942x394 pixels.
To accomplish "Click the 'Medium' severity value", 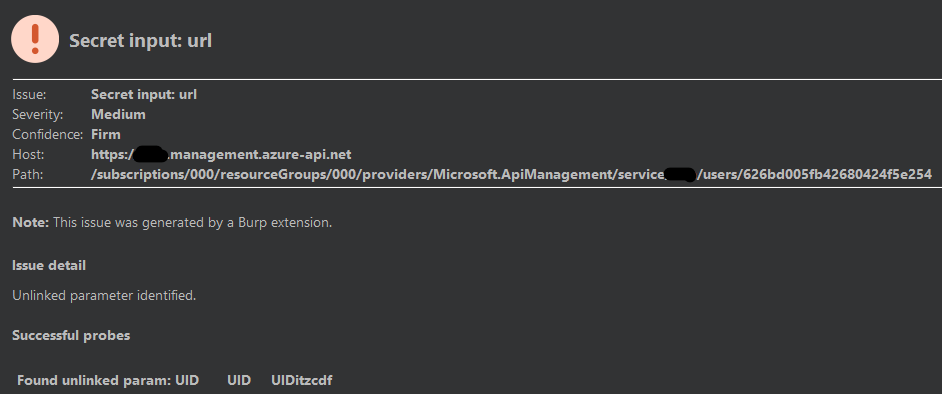I will point(118,114).
